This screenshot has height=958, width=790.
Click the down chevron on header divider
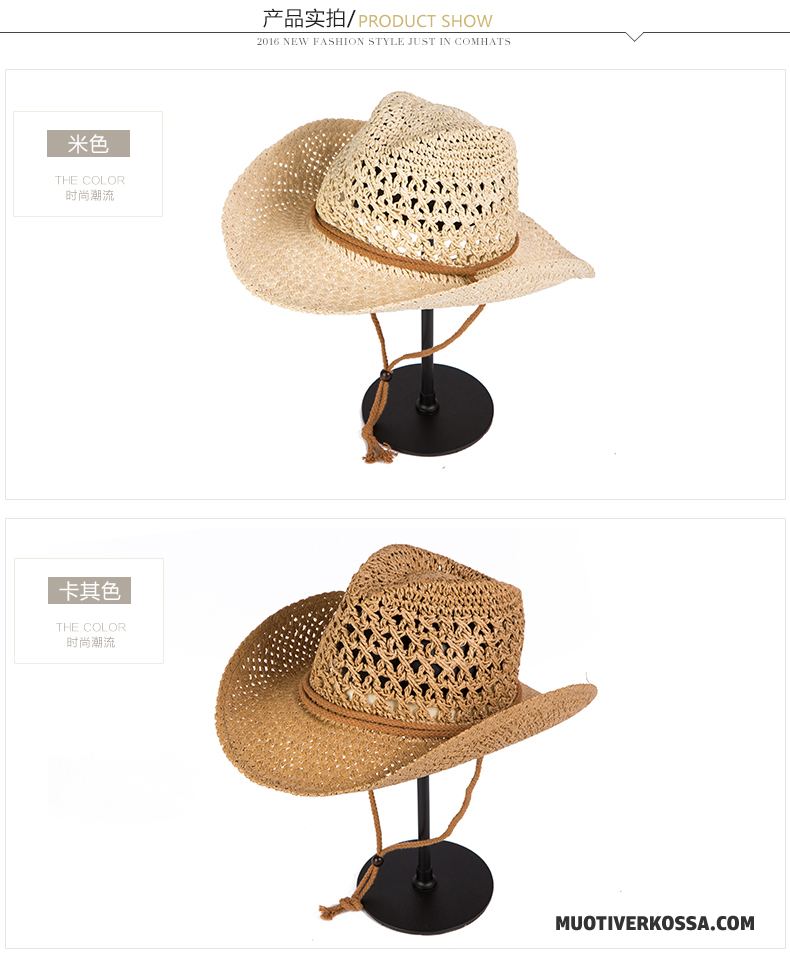coord(635,37)
